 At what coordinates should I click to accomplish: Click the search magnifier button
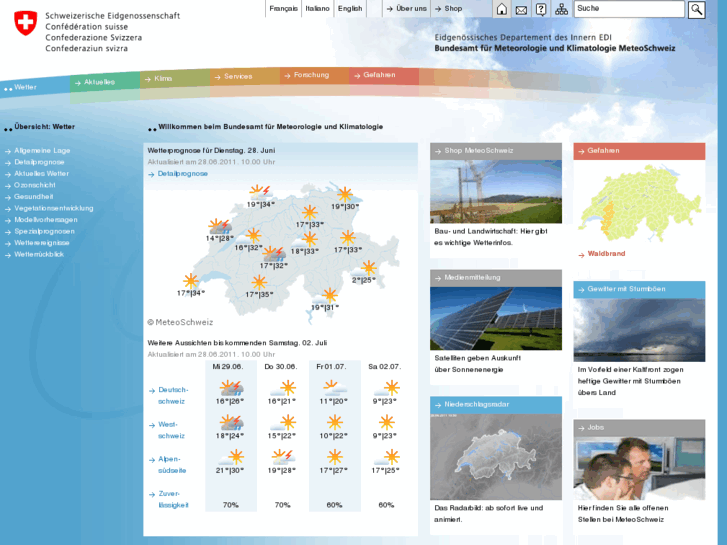[696, 9]
